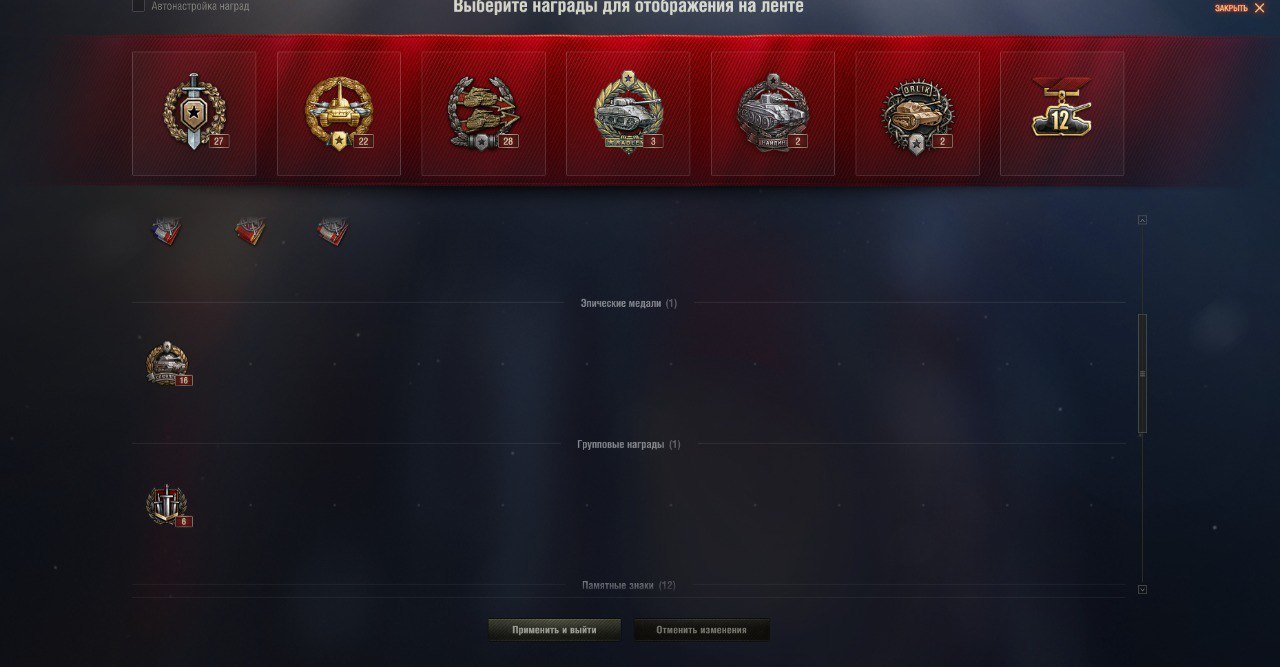The height and width of the screenshot is (667, 1280).
Task: Close the awards window via Закрыть
Action: (x=1240, y=8)
